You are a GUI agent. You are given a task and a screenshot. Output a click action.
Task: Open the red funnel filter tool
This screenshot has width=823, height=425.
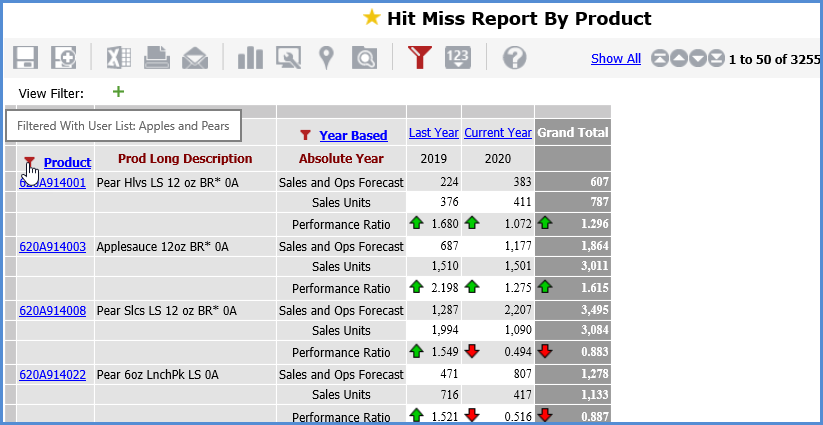(x=420, y=58)
